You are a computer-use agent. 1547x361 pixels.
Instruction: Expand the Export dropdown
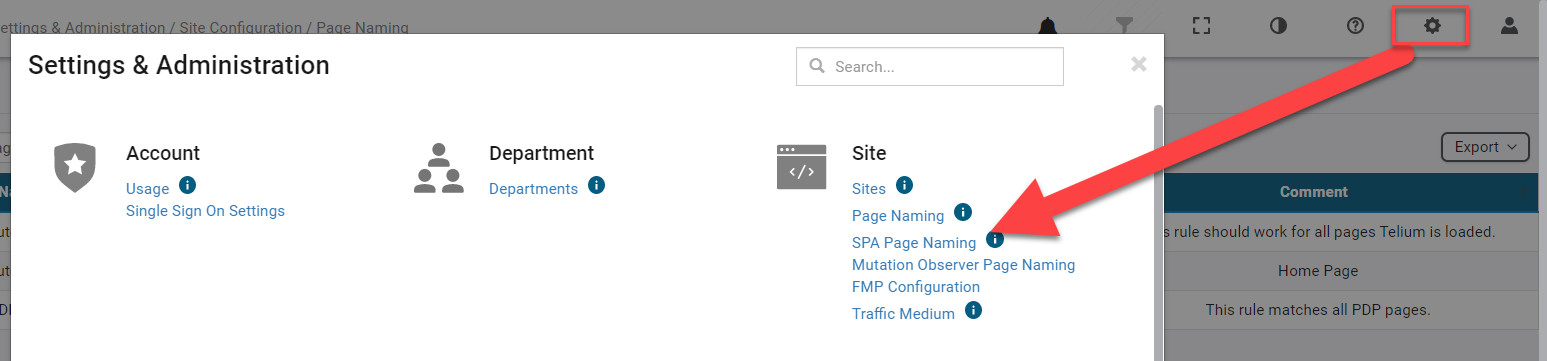1485,147
